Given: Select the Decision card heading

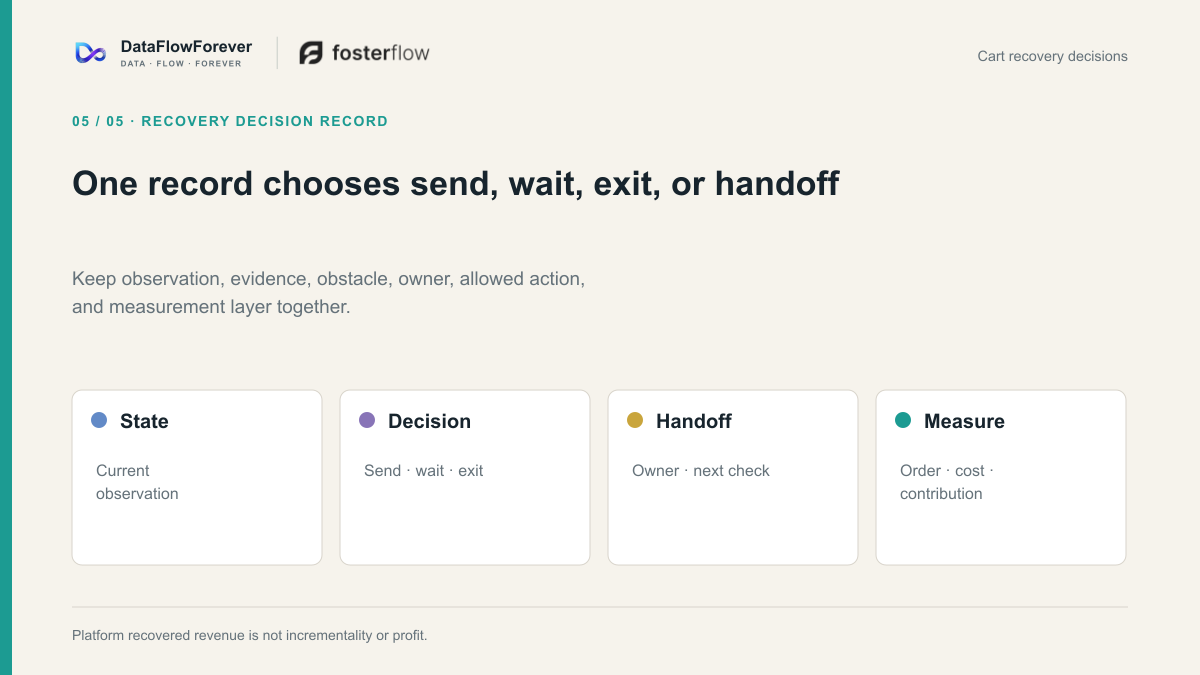Looking at the screenshot, I should (x=429, y=421).
